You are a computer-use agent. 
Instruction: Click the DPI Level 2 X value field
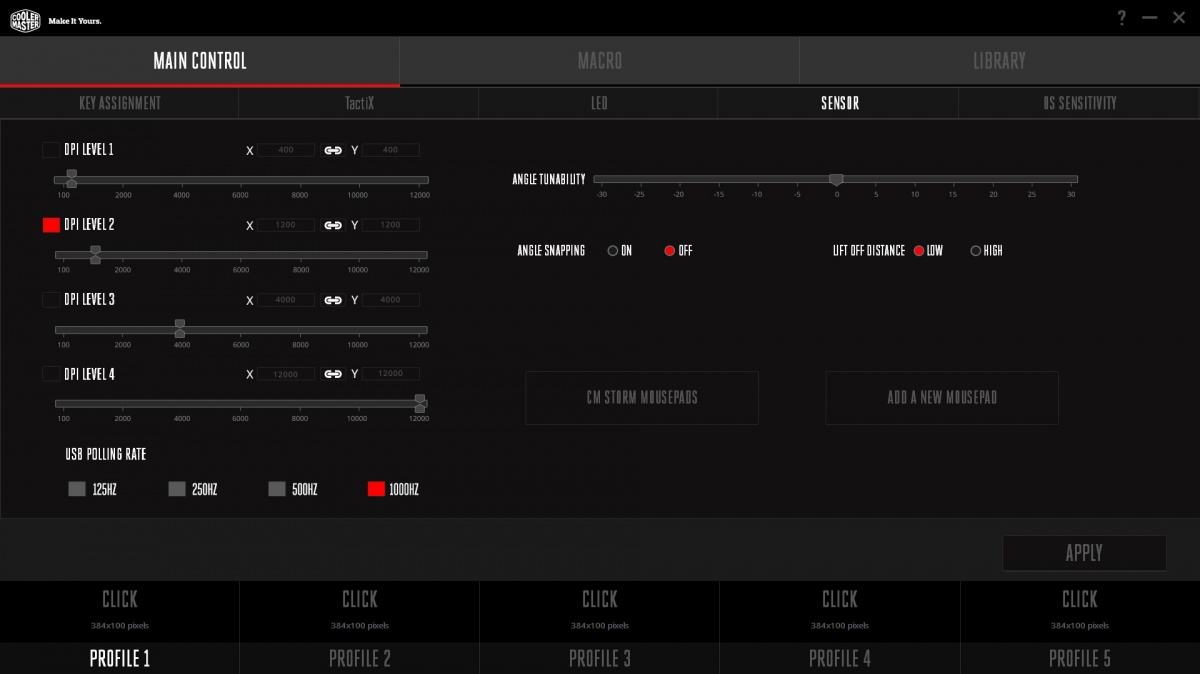286,225
